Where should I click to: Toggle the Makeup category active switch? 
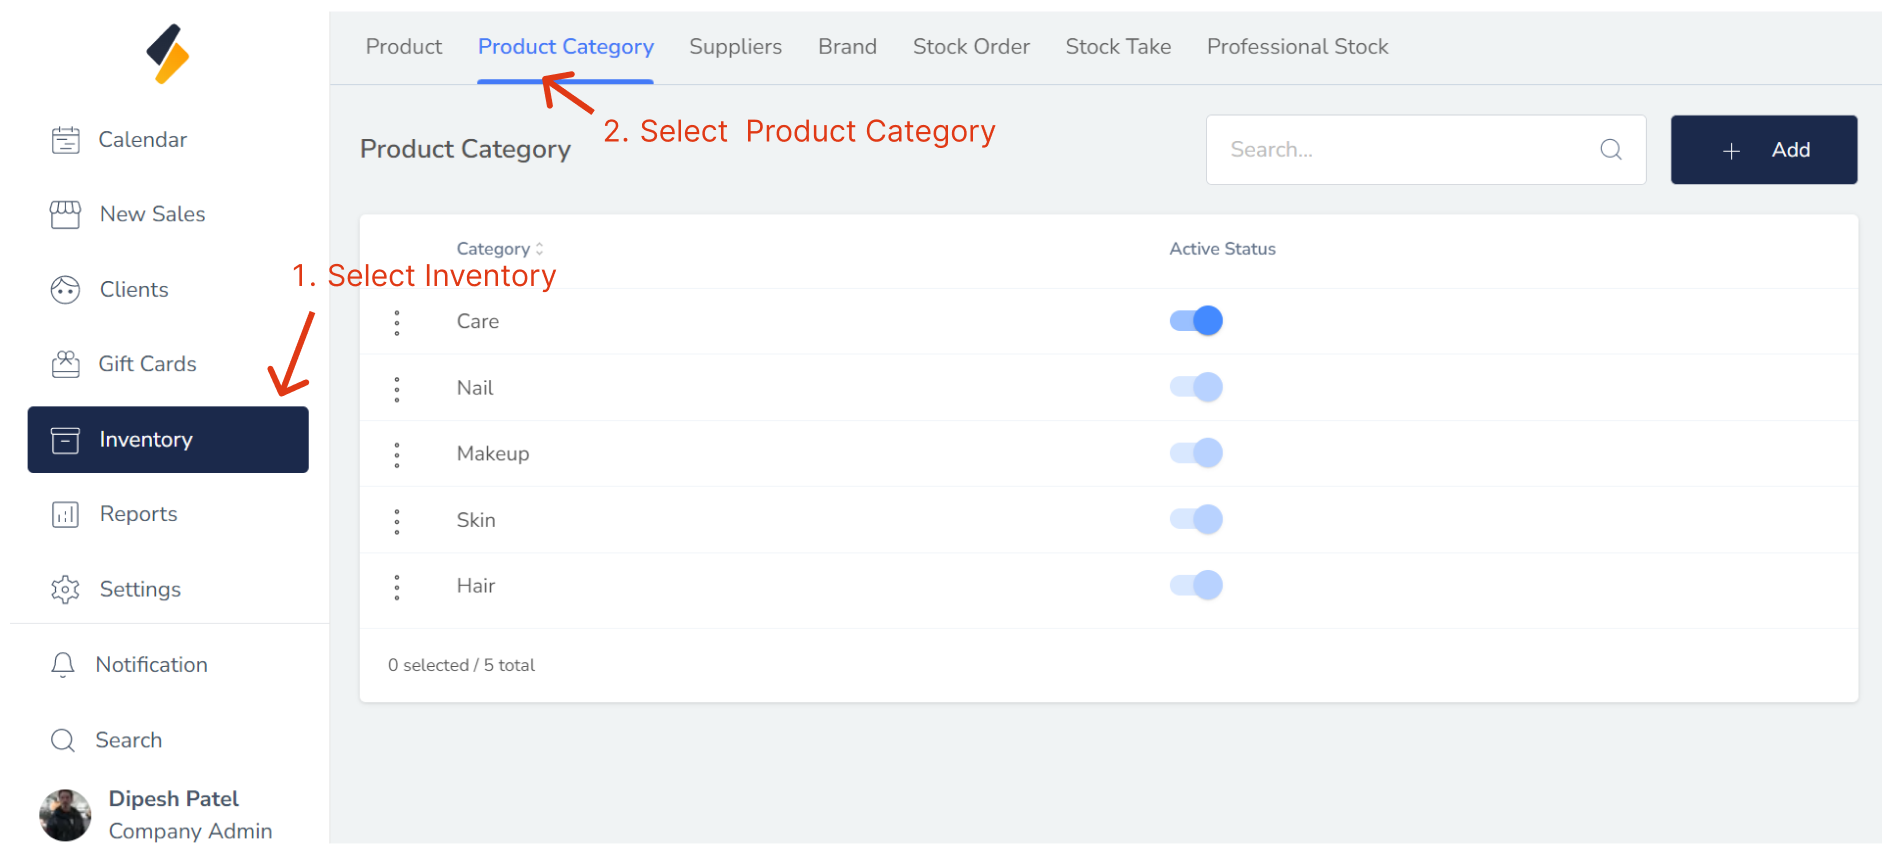[x=1196, y=453]
